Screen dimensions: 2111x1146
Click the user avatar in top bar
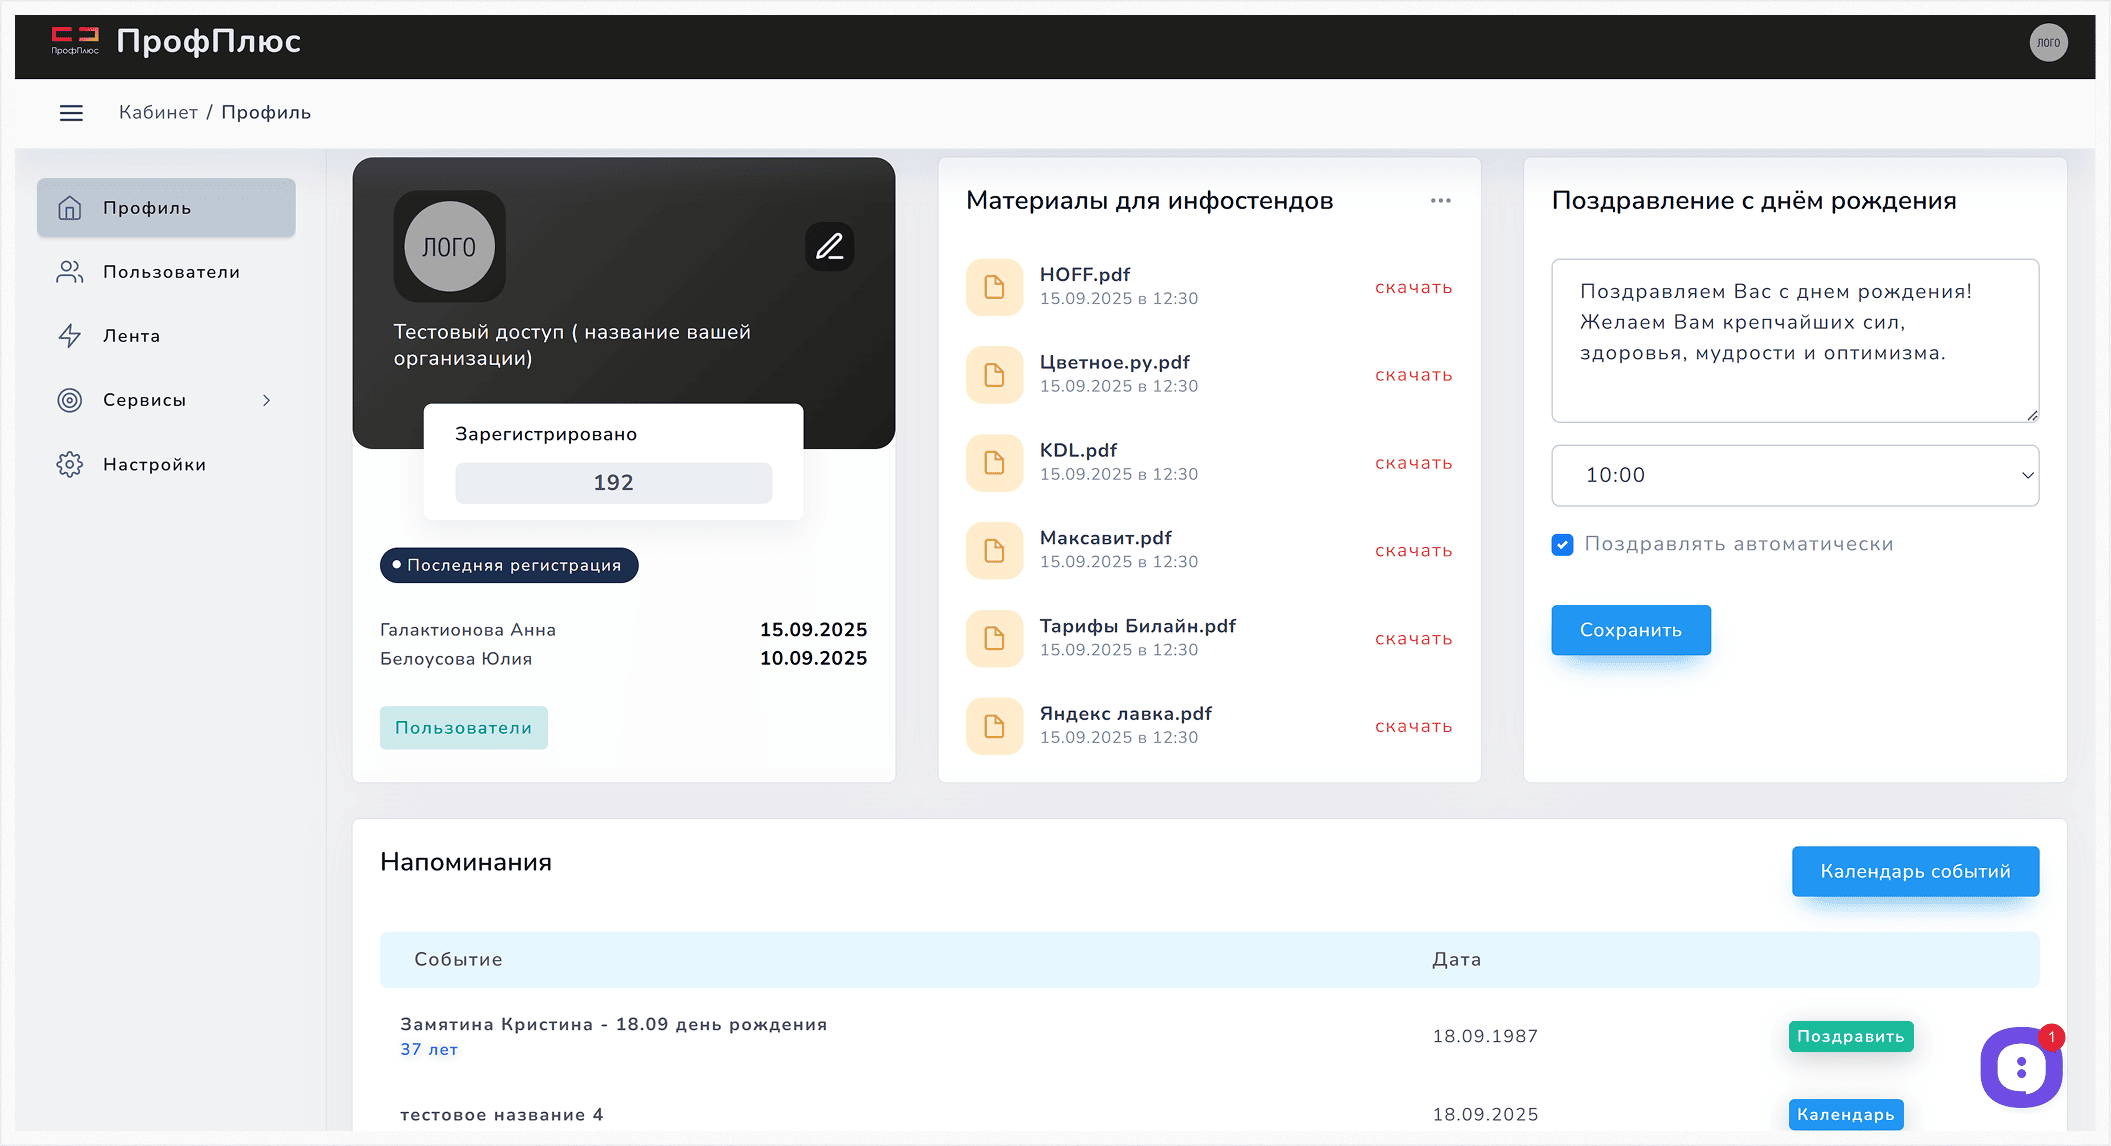[2048, 42]
